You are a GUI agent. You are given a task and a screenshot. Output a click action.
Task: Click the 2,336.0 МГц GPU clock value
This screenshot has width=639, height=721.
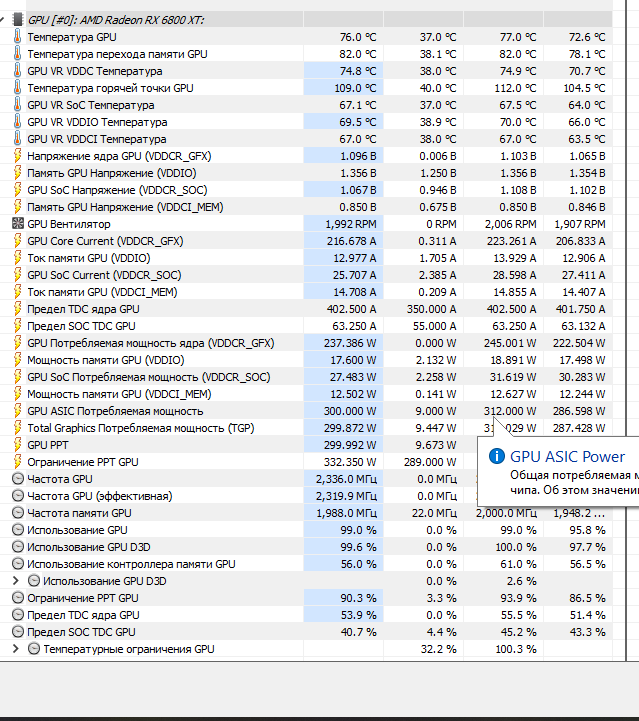click(x=346, y=479)
